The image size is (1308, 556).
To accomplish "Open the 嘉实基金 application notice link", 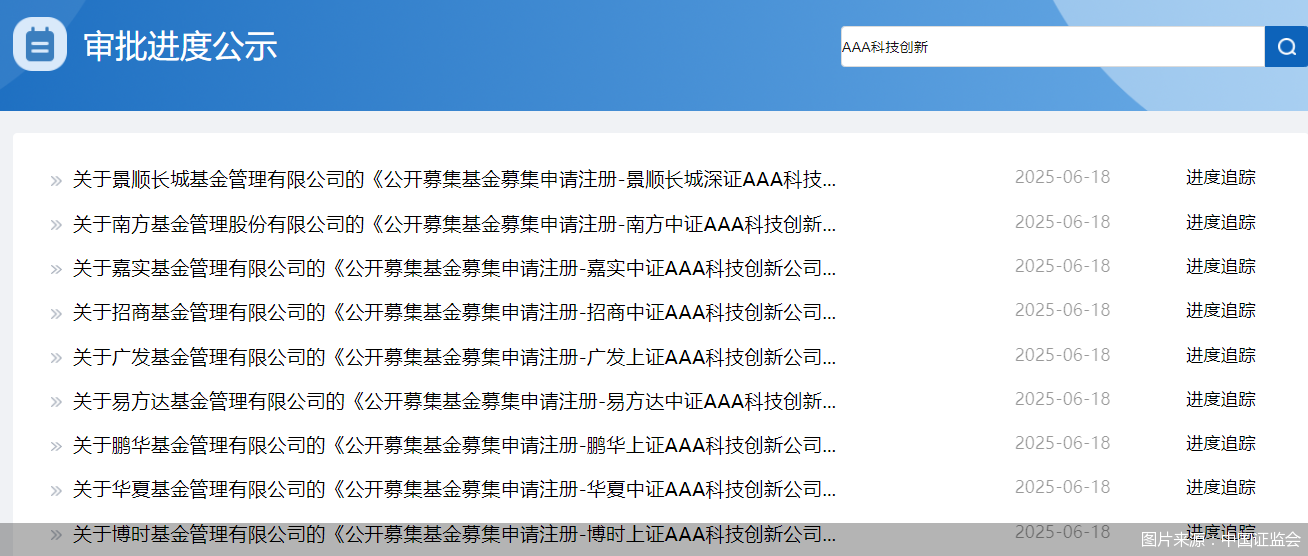I will [x=454, y=268].
